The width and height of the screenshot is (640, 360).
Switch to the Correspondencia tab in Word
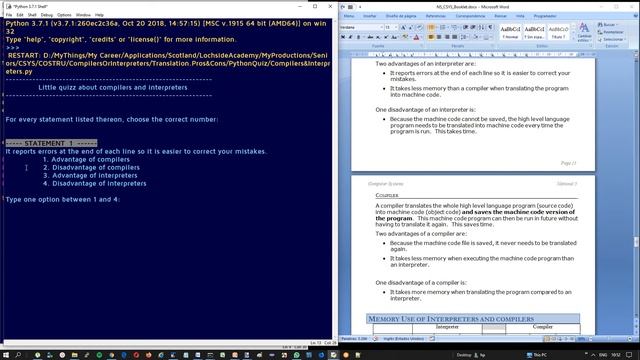(x=470, y=16)
